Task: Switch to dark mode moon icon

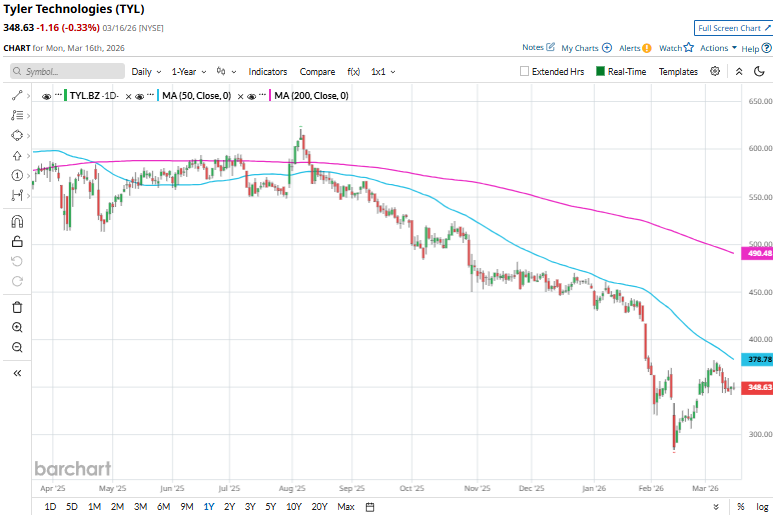Action: [759, 71]
